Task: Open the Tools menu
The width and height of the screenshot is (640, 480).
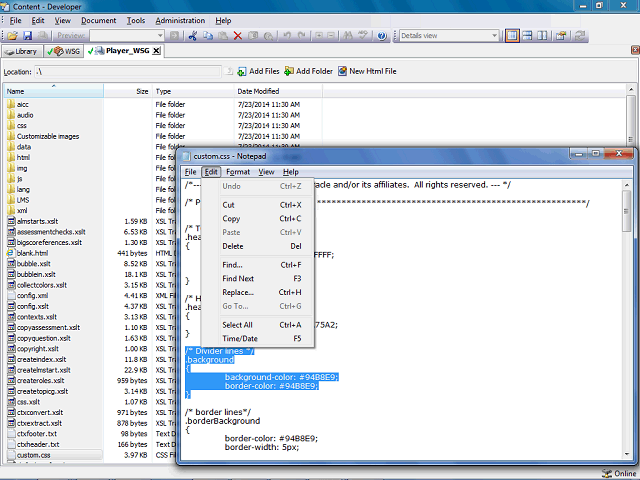Action: (x=136, y=20)
